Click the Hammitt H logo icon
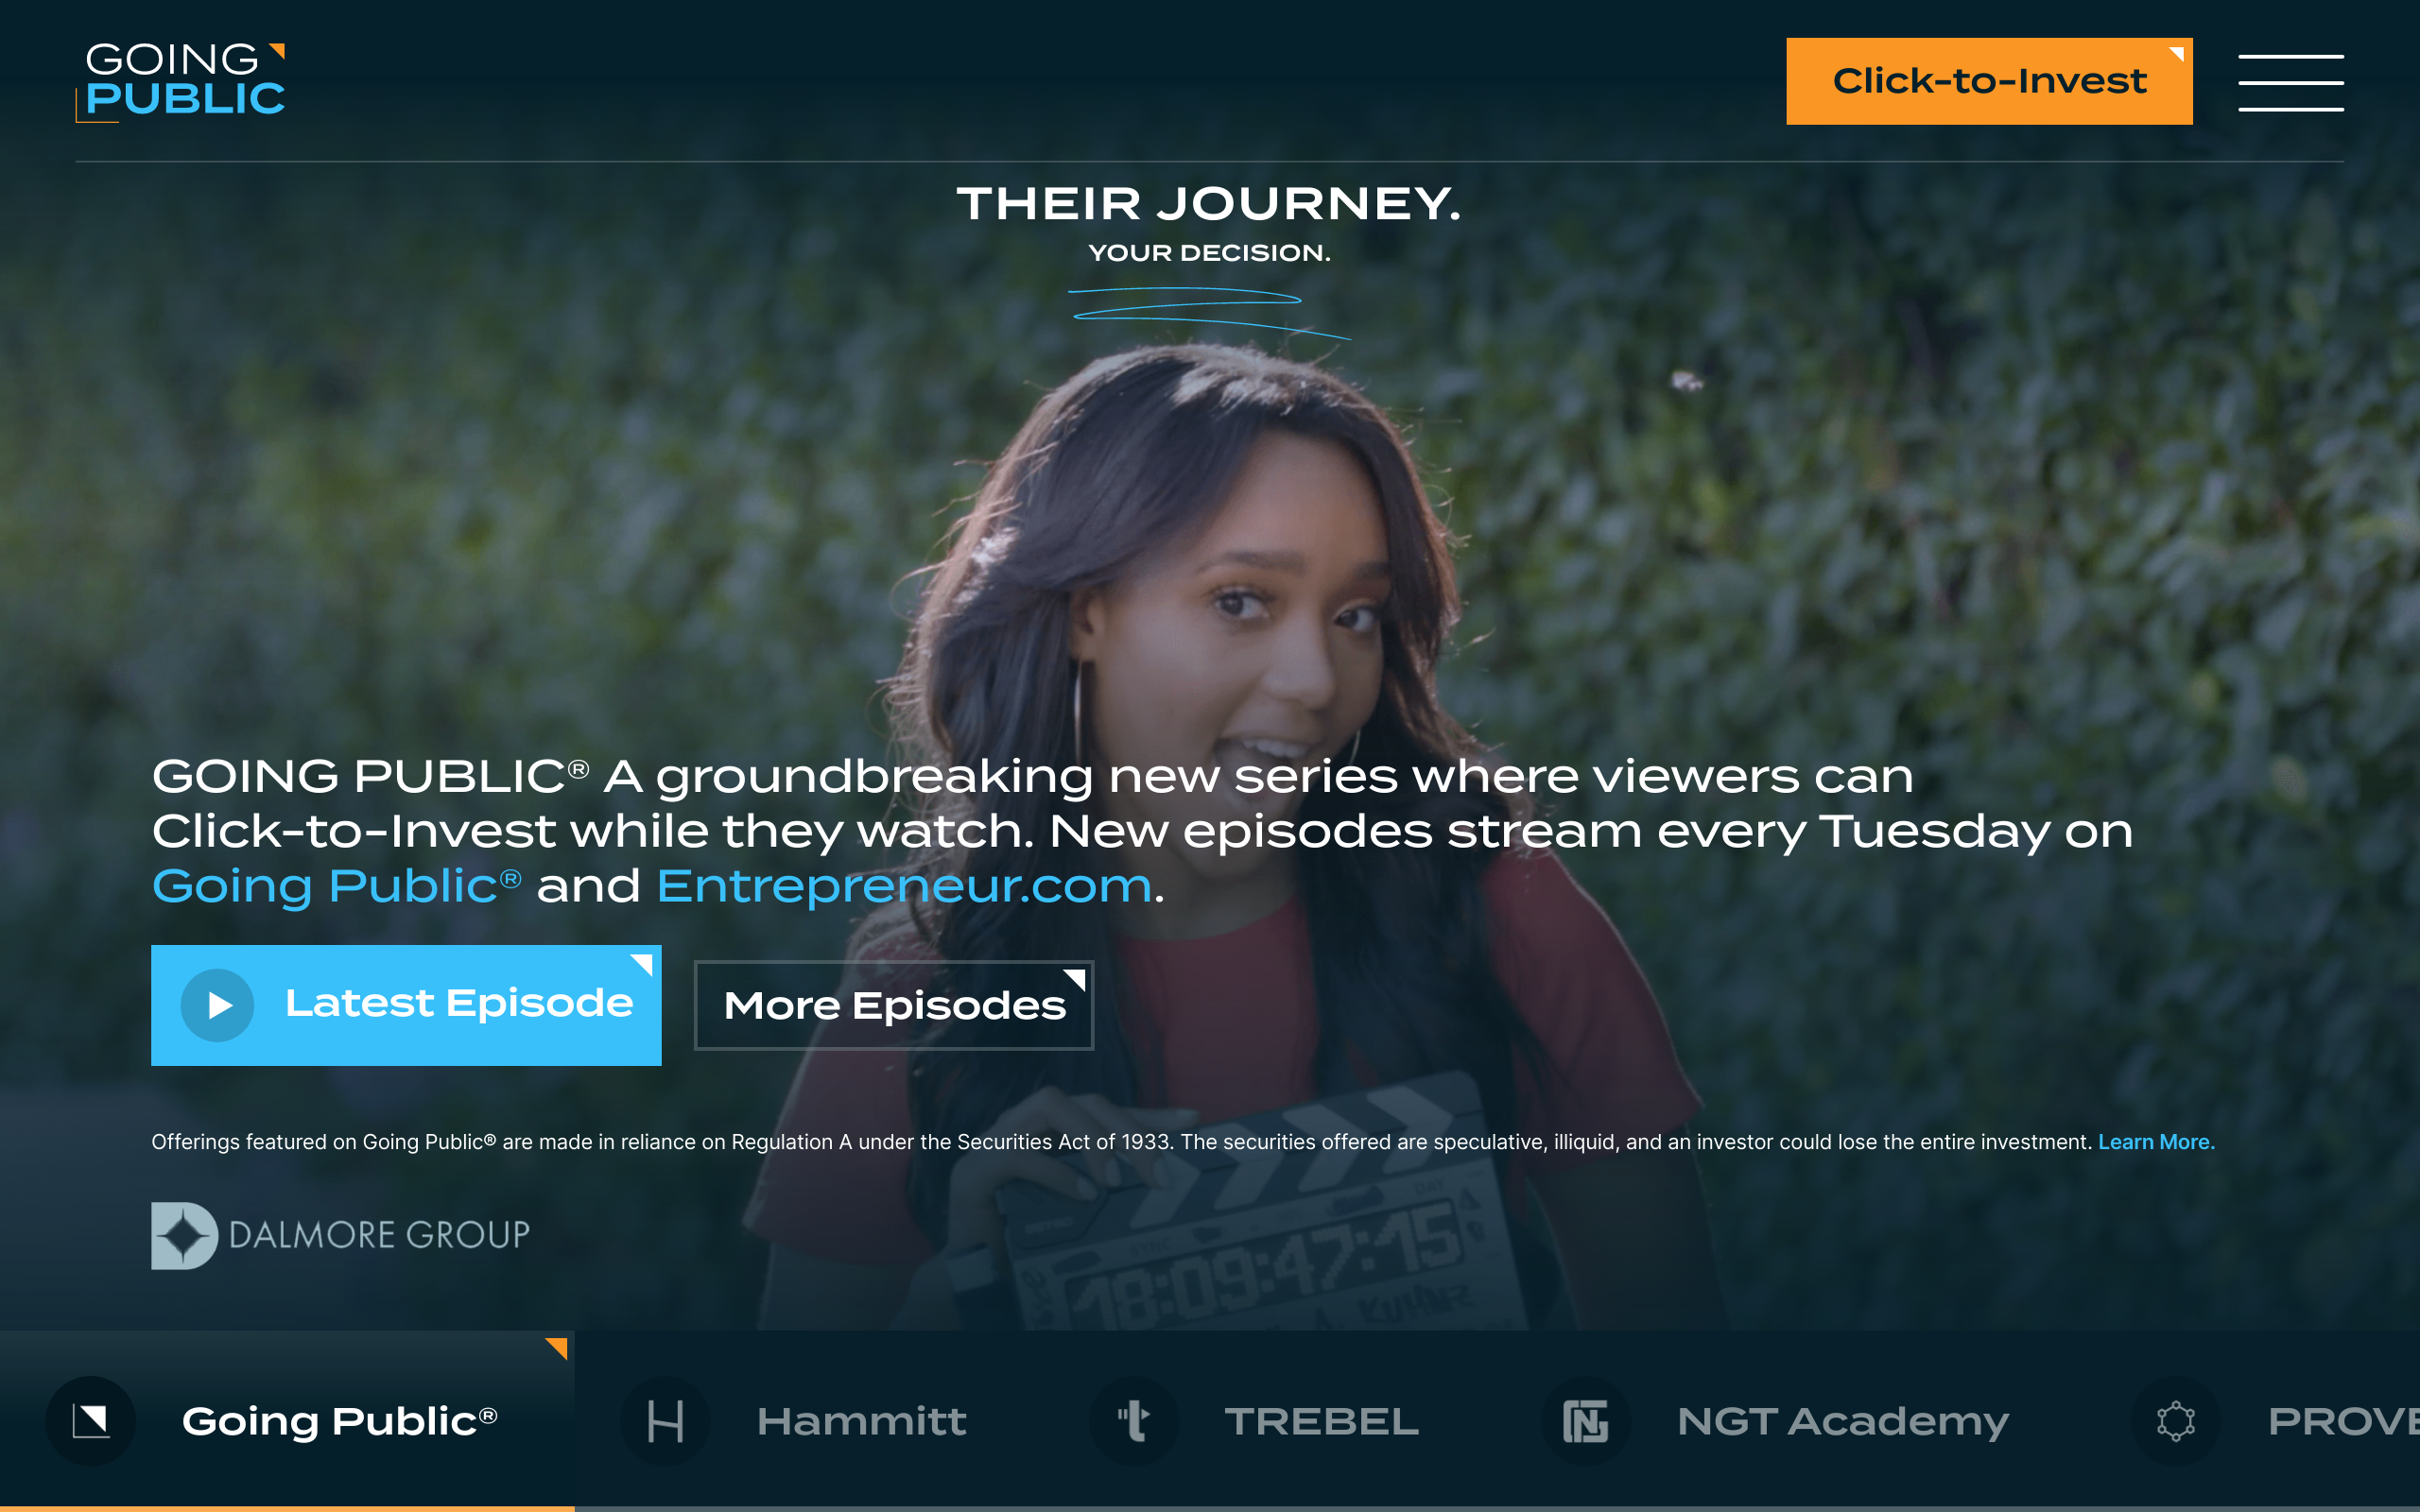The width and height of the screenshot is (2420, 1512). point(665,1420)
